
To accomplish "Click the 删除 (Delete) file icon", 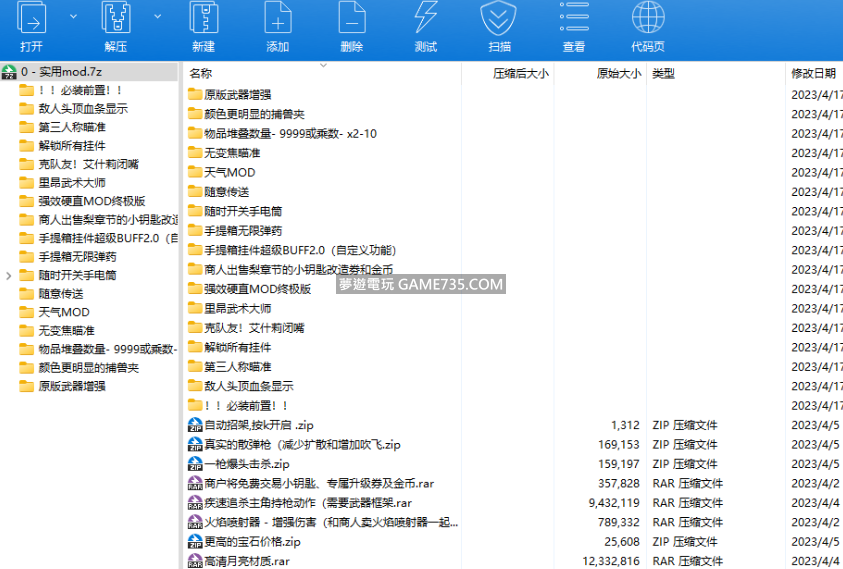I will click(x=352, y=17).
